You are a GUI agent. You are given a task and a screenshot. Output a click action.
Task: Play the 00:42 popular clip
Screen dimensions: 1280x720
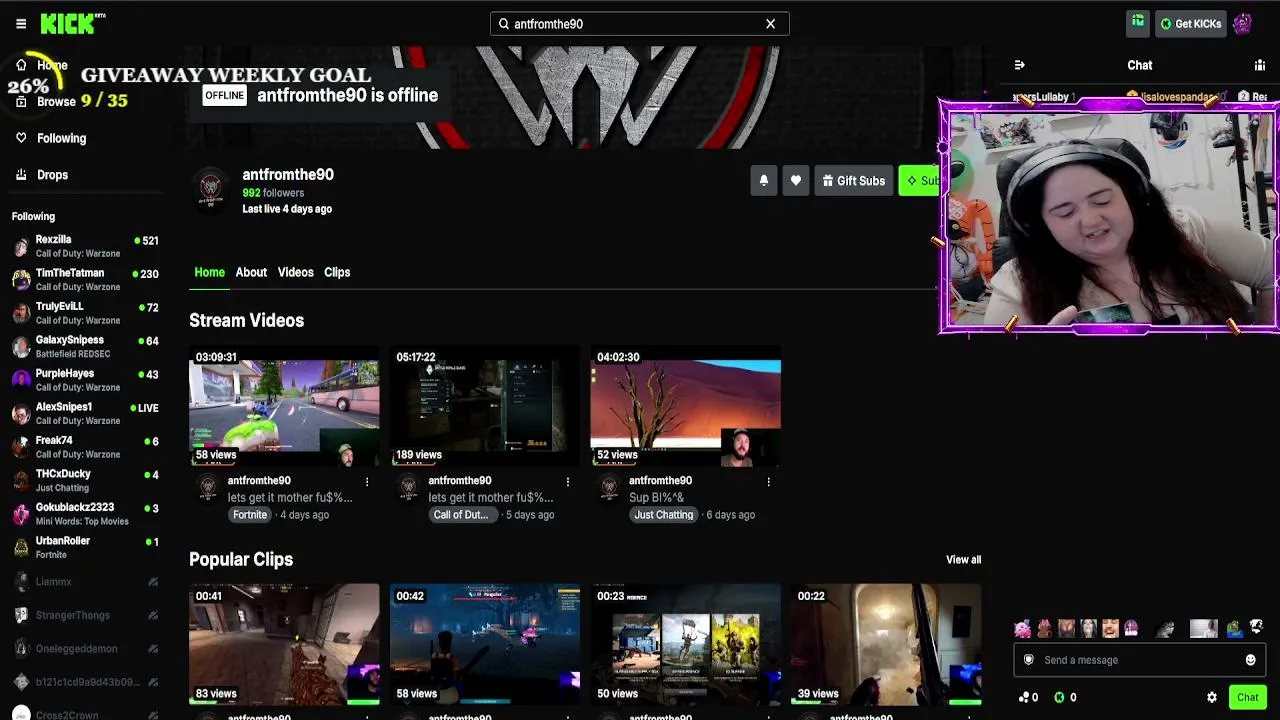click(x=485, y=645)
